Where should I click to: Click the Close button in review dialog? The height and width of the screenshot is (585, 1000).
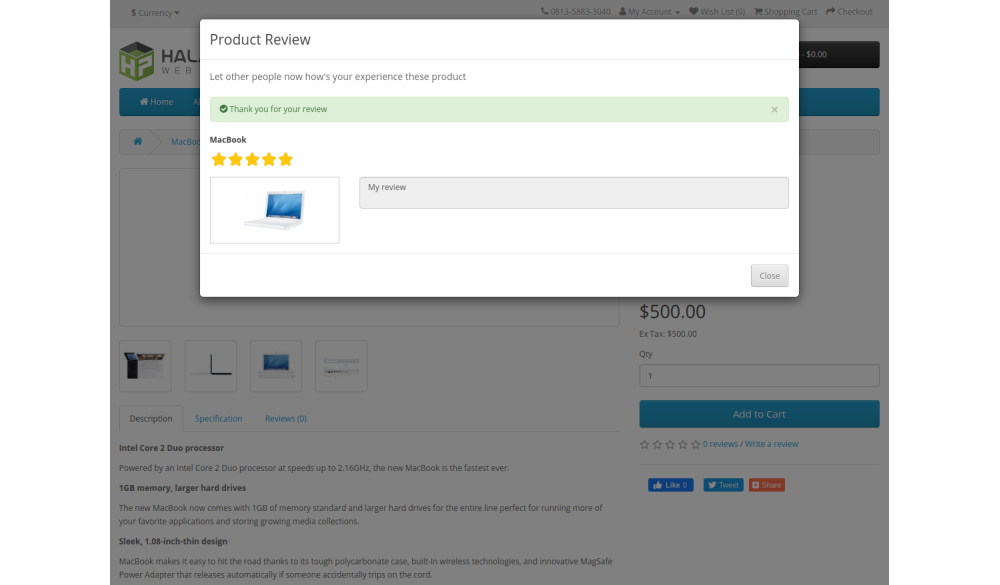(x=769, y=276)
